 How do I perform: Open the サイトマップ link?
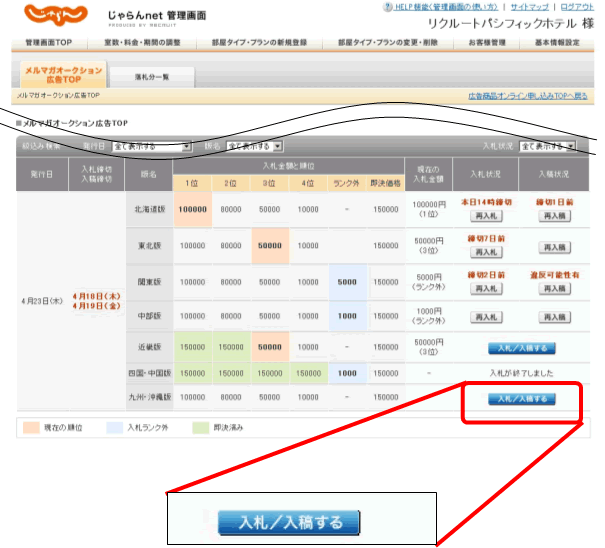[529, 7]
